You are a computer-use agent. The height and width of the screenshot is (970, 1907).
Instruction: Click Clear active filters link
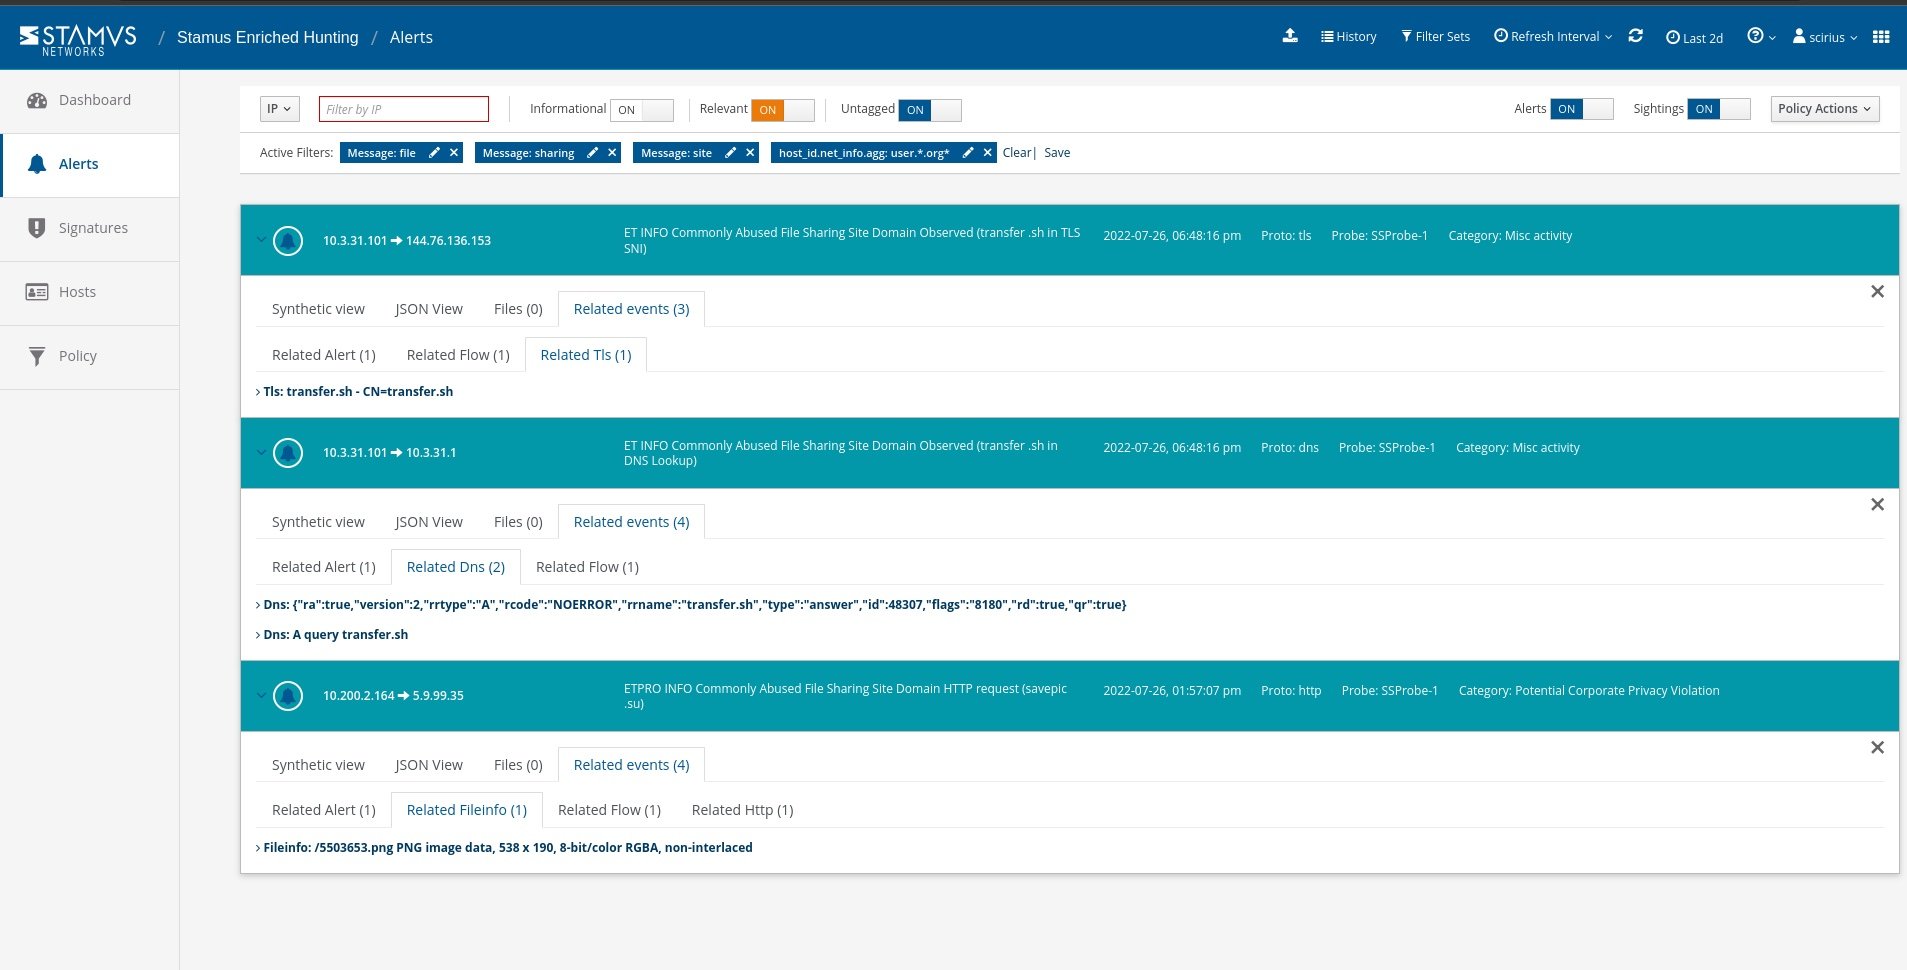click(1017, 153)
